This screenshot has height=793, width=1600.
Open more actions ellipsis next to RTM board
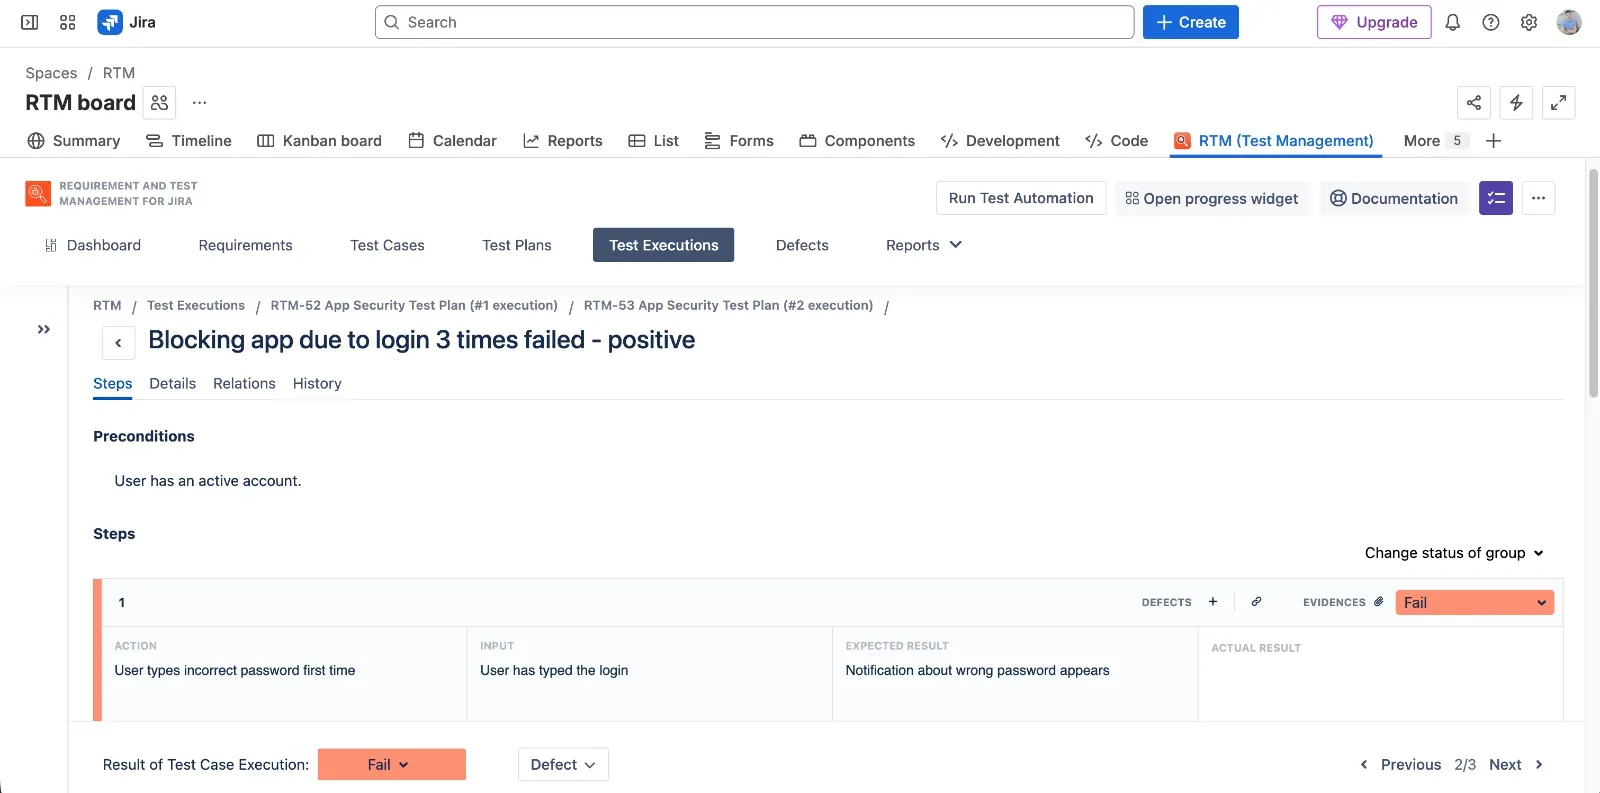[x=200, y=103]
